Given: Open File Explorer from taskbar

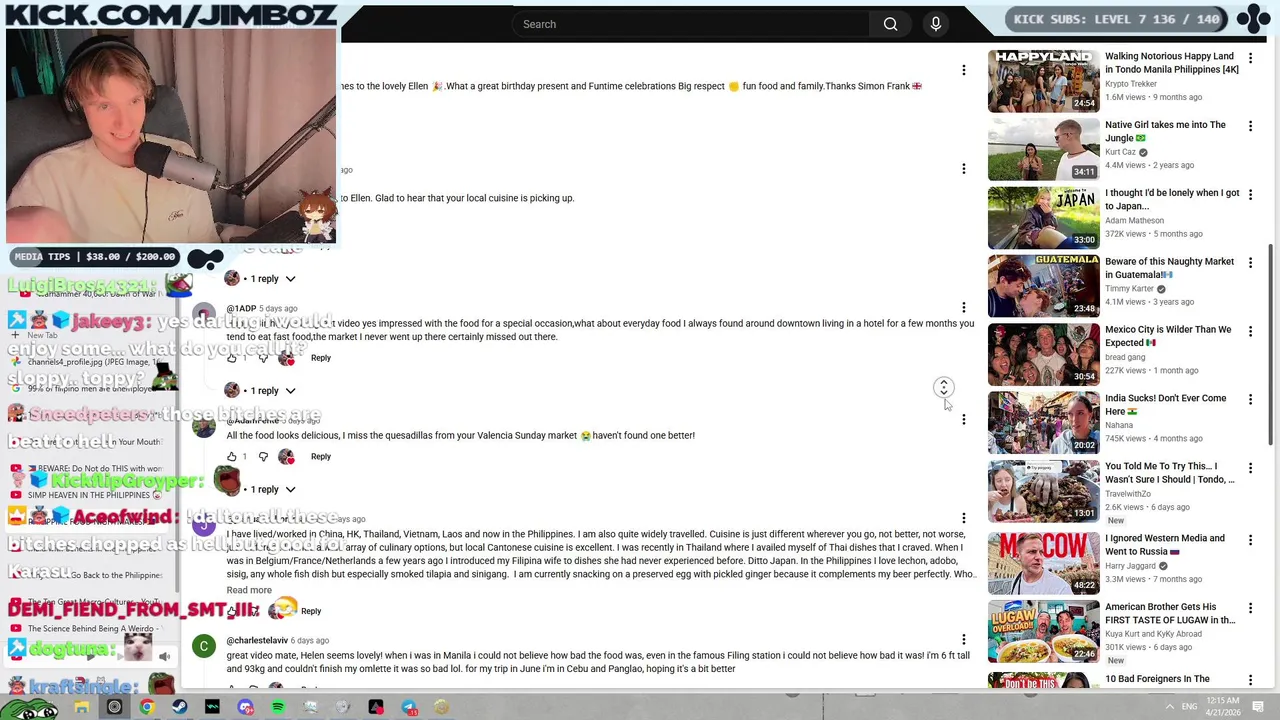Looking at the screenshot, I should (x=82, y=708).
